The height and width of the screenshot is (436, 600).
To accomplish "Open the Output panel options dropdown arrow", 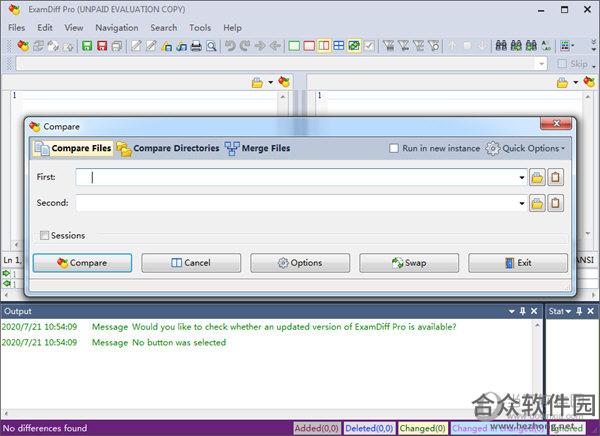I will (x=512, y=311).
